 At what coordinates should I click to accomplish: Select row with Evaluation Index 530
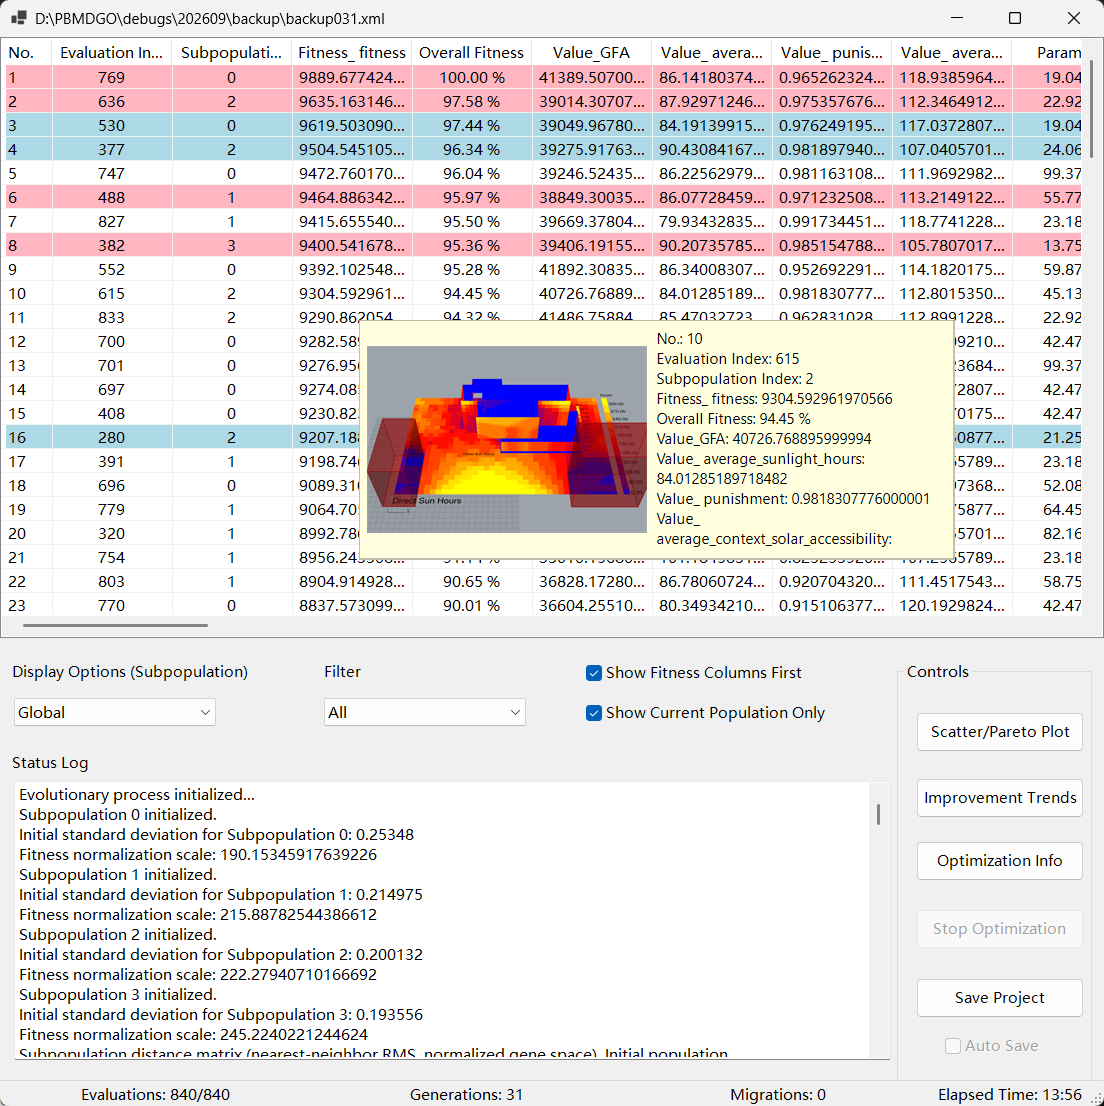543,126
